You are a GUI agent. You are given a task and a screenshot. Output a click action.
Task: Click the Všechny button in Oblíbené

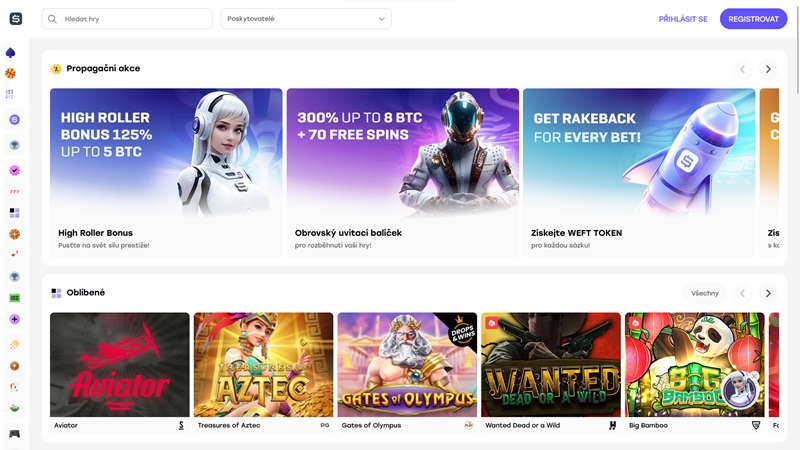pos(705,293)
